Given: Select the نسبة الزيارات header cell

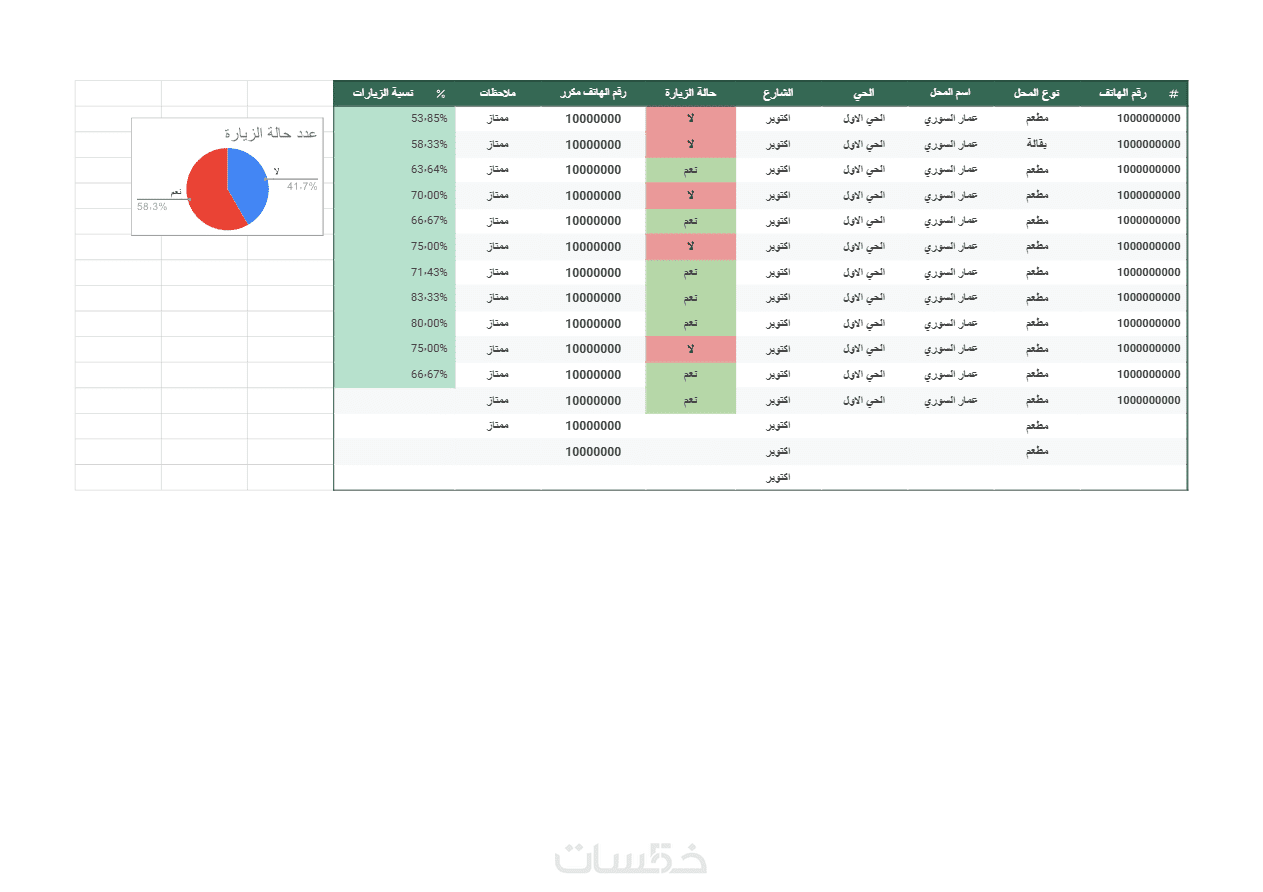Looking at the screenshot, I should [x=388, y=93].
